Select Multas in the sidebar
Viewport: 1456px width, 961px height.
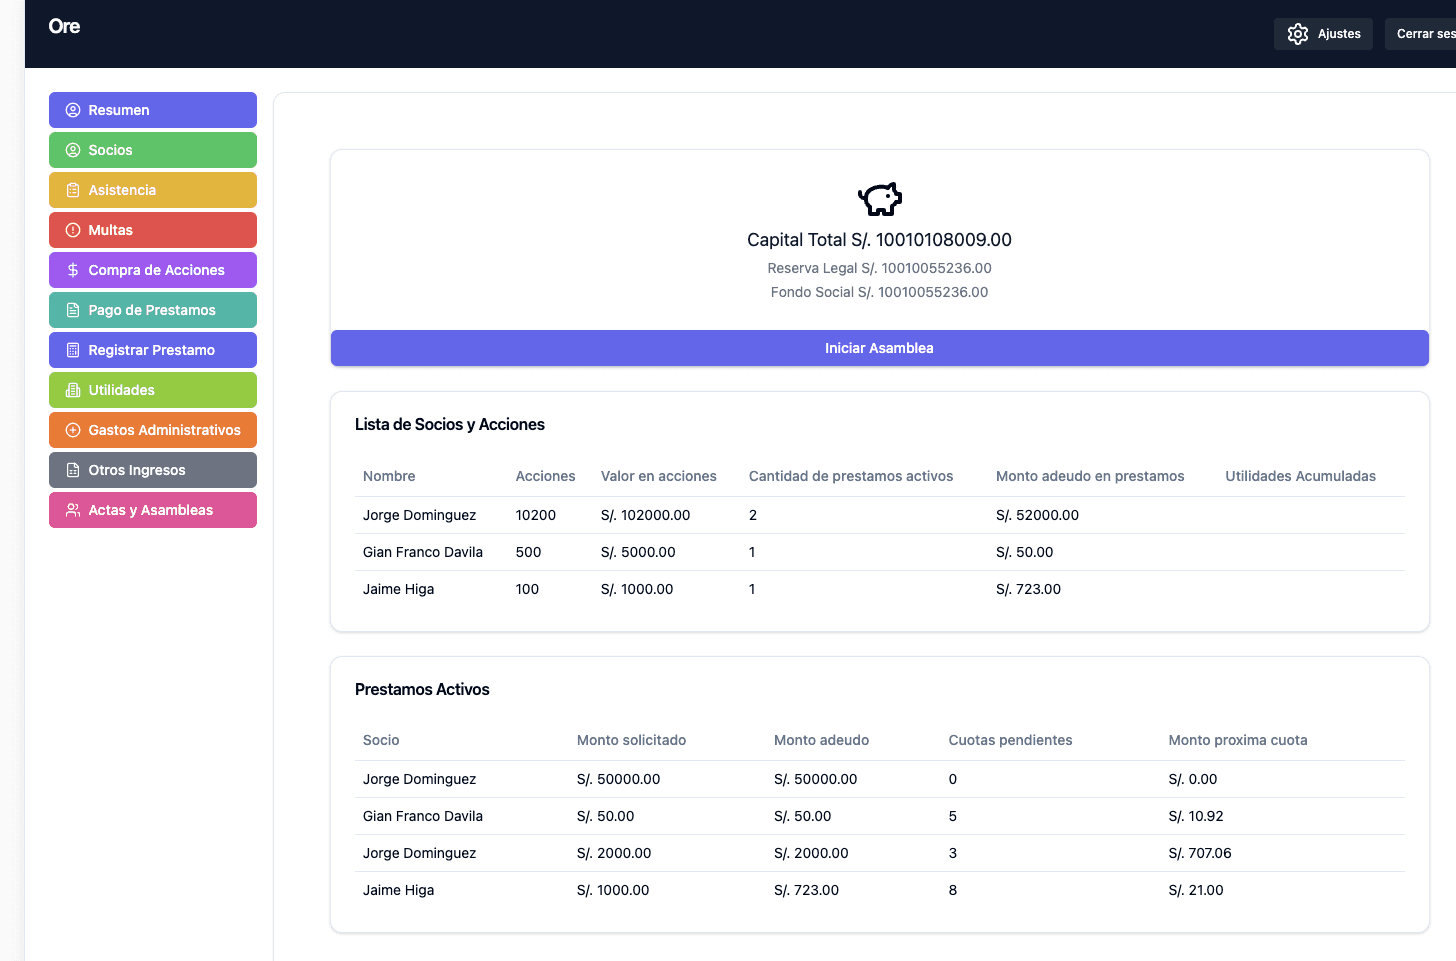coord(153,230)
